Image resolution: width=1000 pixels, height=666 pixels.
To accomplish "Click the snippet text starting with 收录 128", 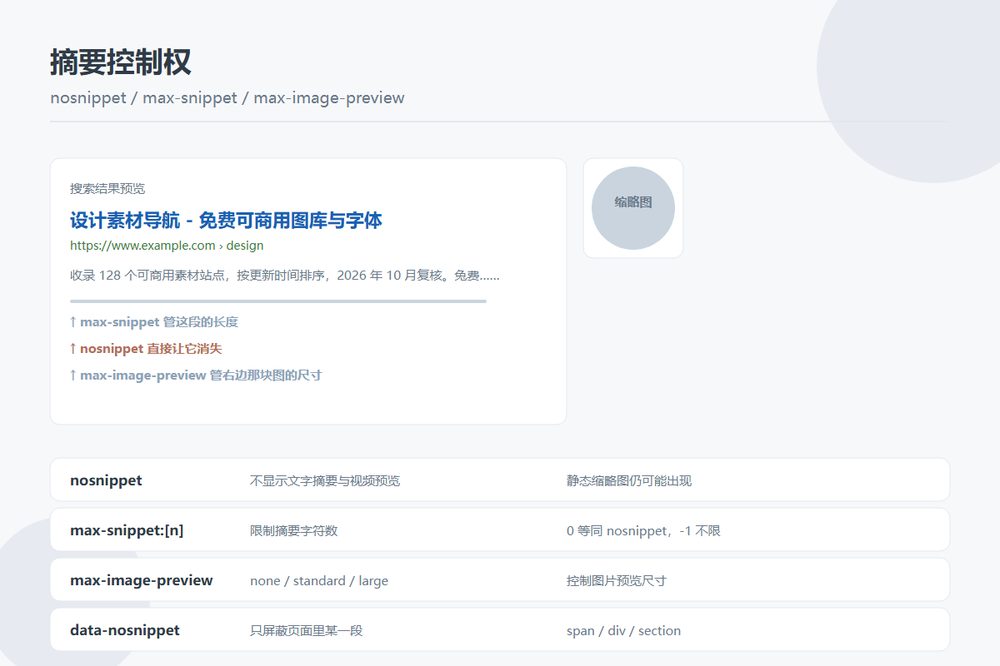I will pyautogui.click(x=284, y=276).
